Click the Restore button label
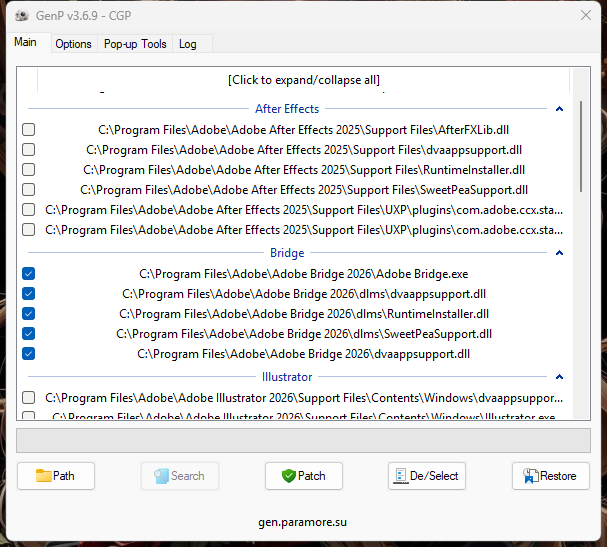Viewport: 607px width, 547px height. pos(558,475)
